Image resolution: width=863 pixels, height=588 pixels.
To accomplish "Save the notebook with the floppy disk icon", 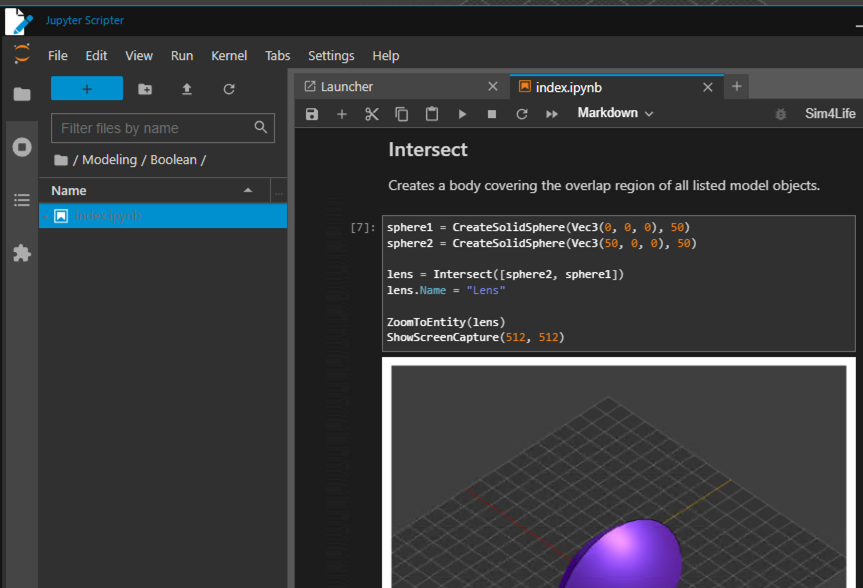I will pos(312,114).
